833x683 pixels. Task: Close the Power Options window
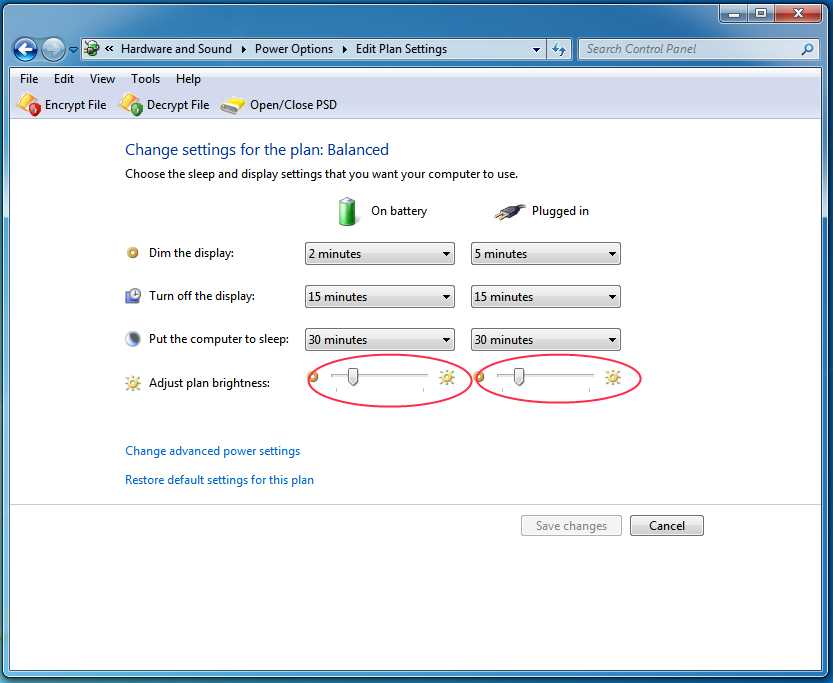click(x=798, y=13)
